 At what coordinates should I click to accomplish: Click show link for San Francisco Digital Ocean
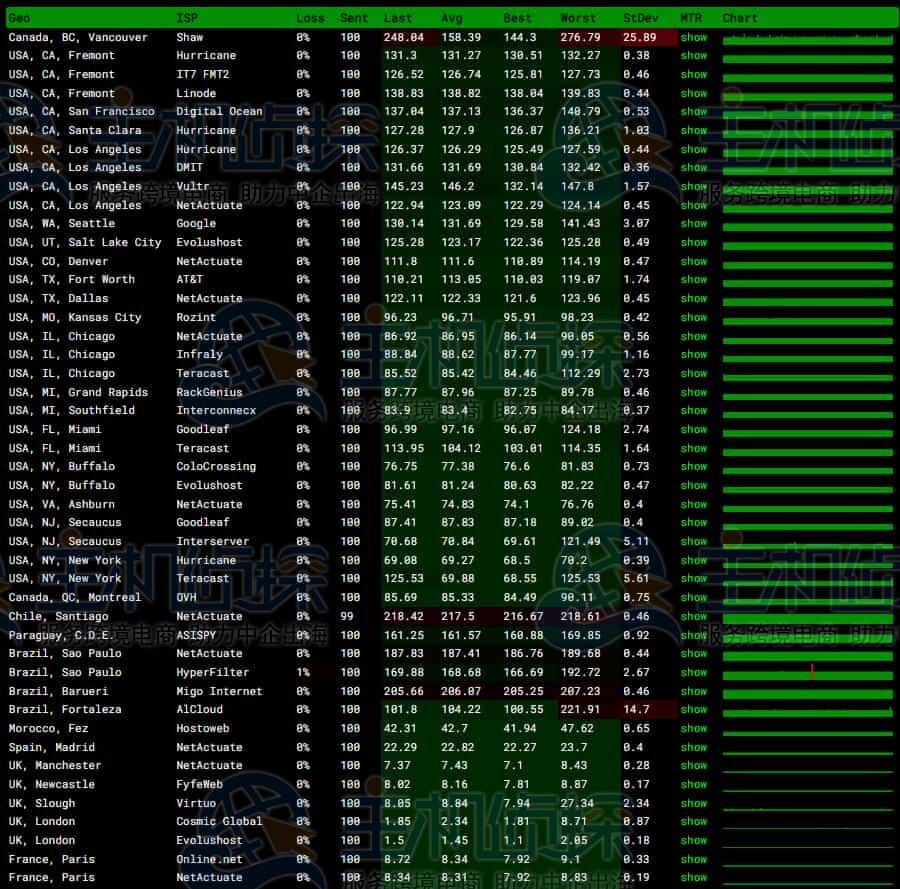click(x=693, y=112)
